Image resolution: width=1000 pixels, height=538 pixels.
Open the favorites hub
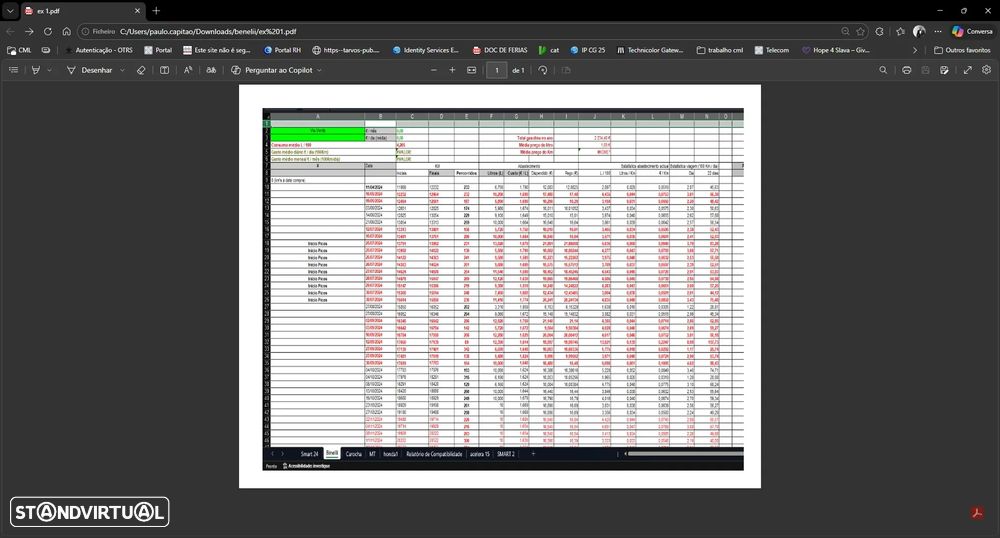(901, 31)
